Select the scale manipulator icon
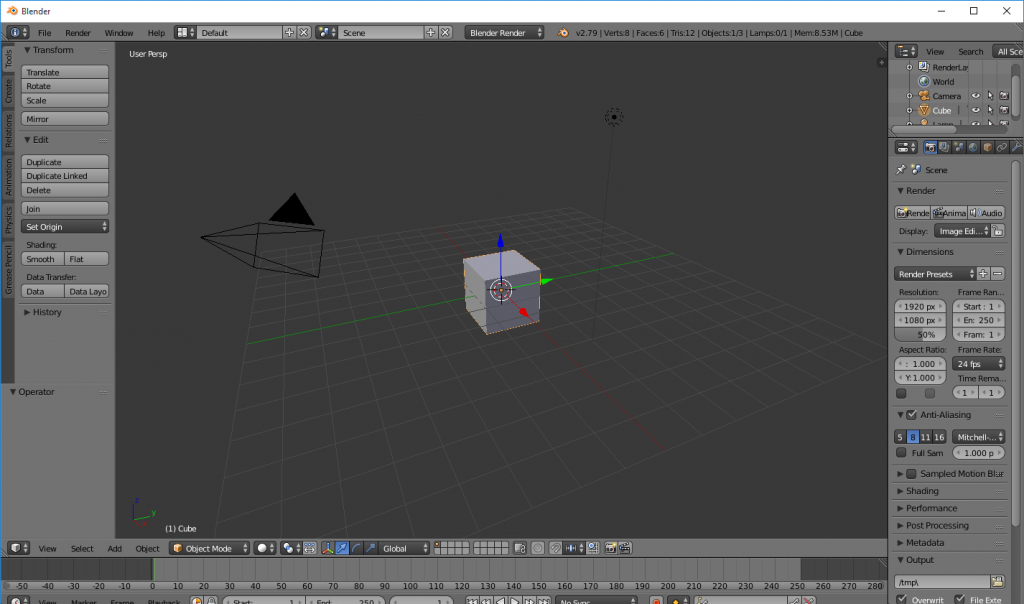 tap(371, 548)
